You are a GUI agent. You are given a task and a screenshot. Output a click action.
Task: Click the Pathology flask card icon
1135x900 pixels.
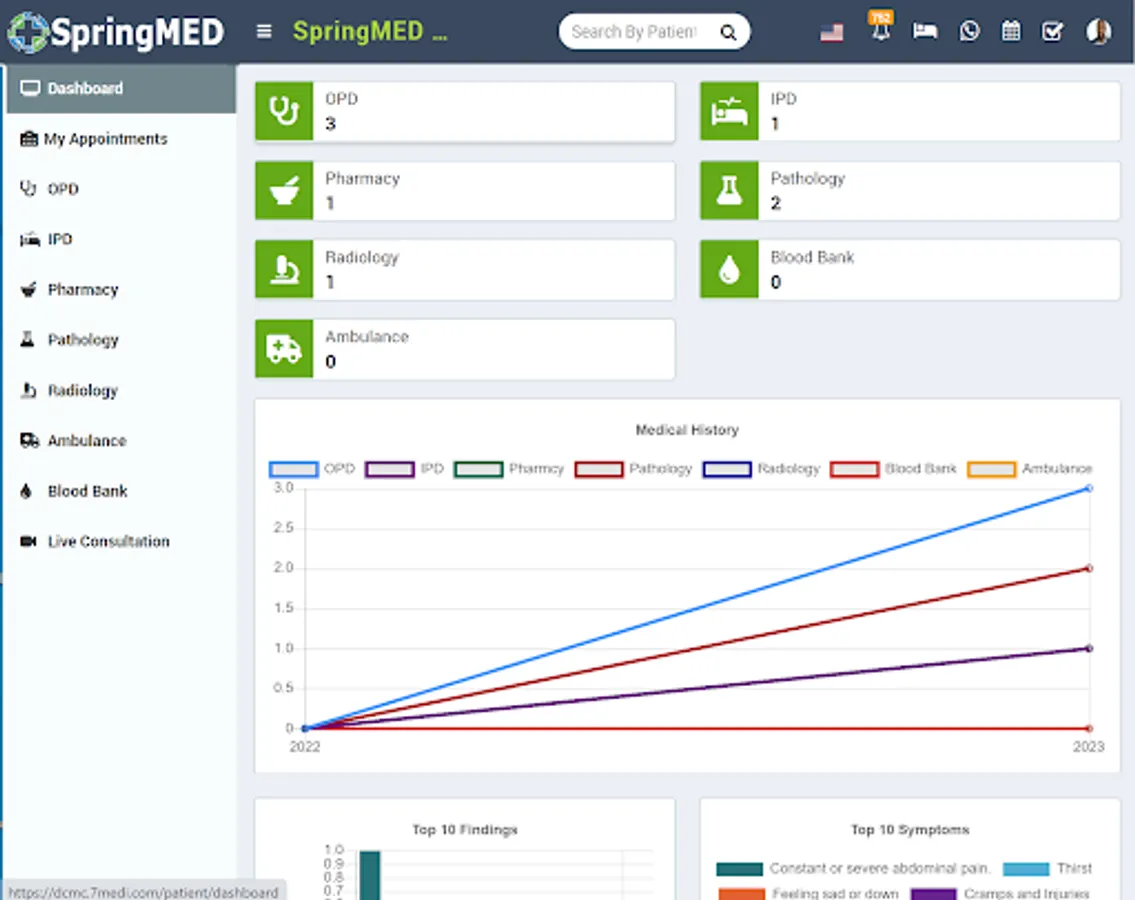[x=730, y=190]
